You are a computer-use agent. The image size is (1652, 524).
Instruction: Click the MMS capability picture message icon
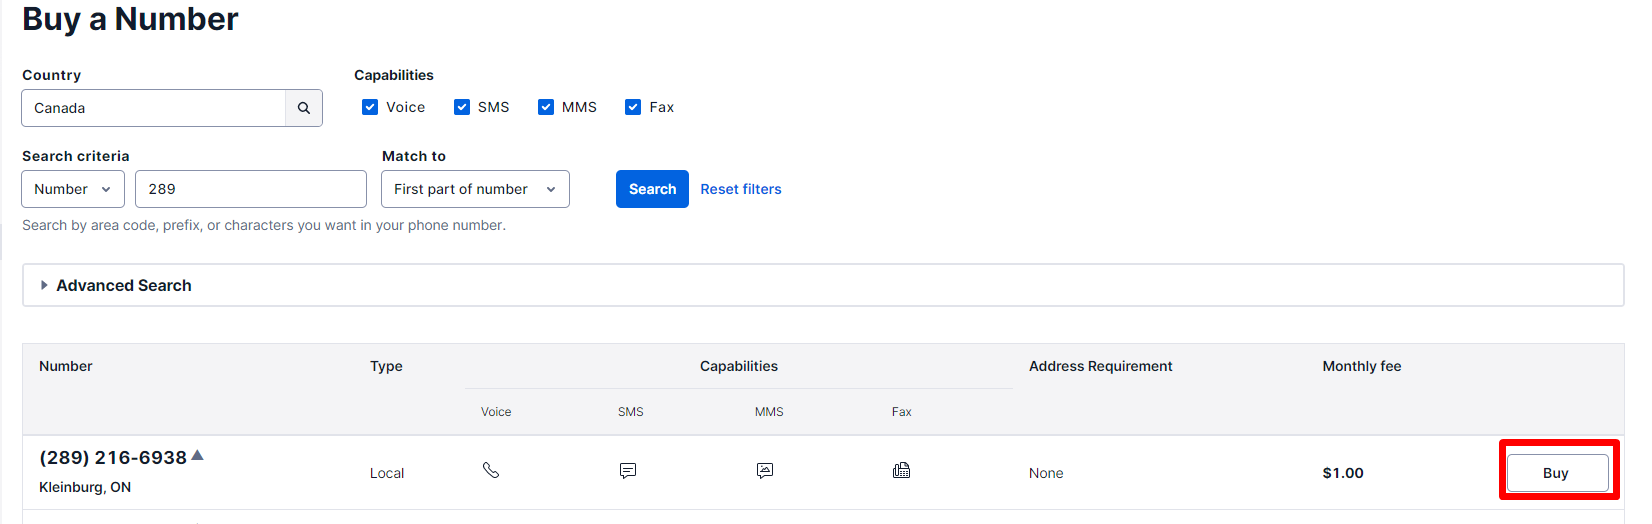[765, 471]
